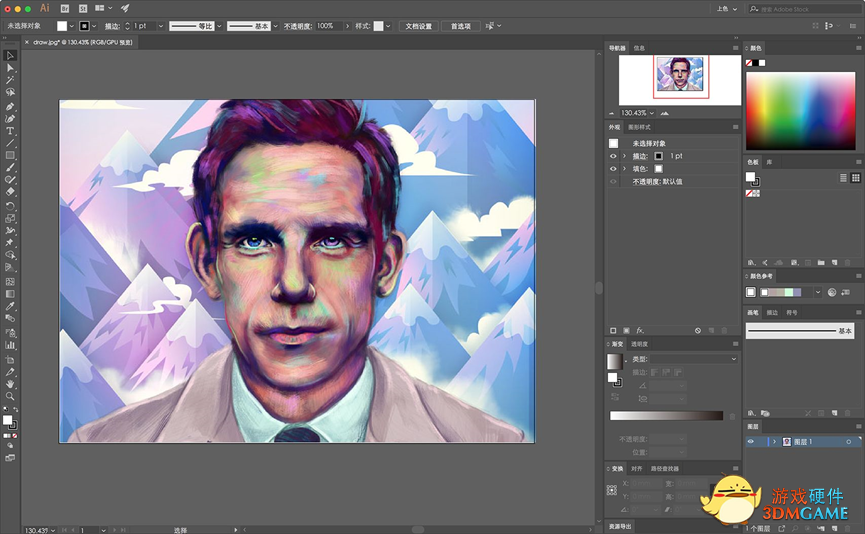Open the 基本 brush definition dropdown
Viewport: 865px width, 534px height.
pos(275,26)
